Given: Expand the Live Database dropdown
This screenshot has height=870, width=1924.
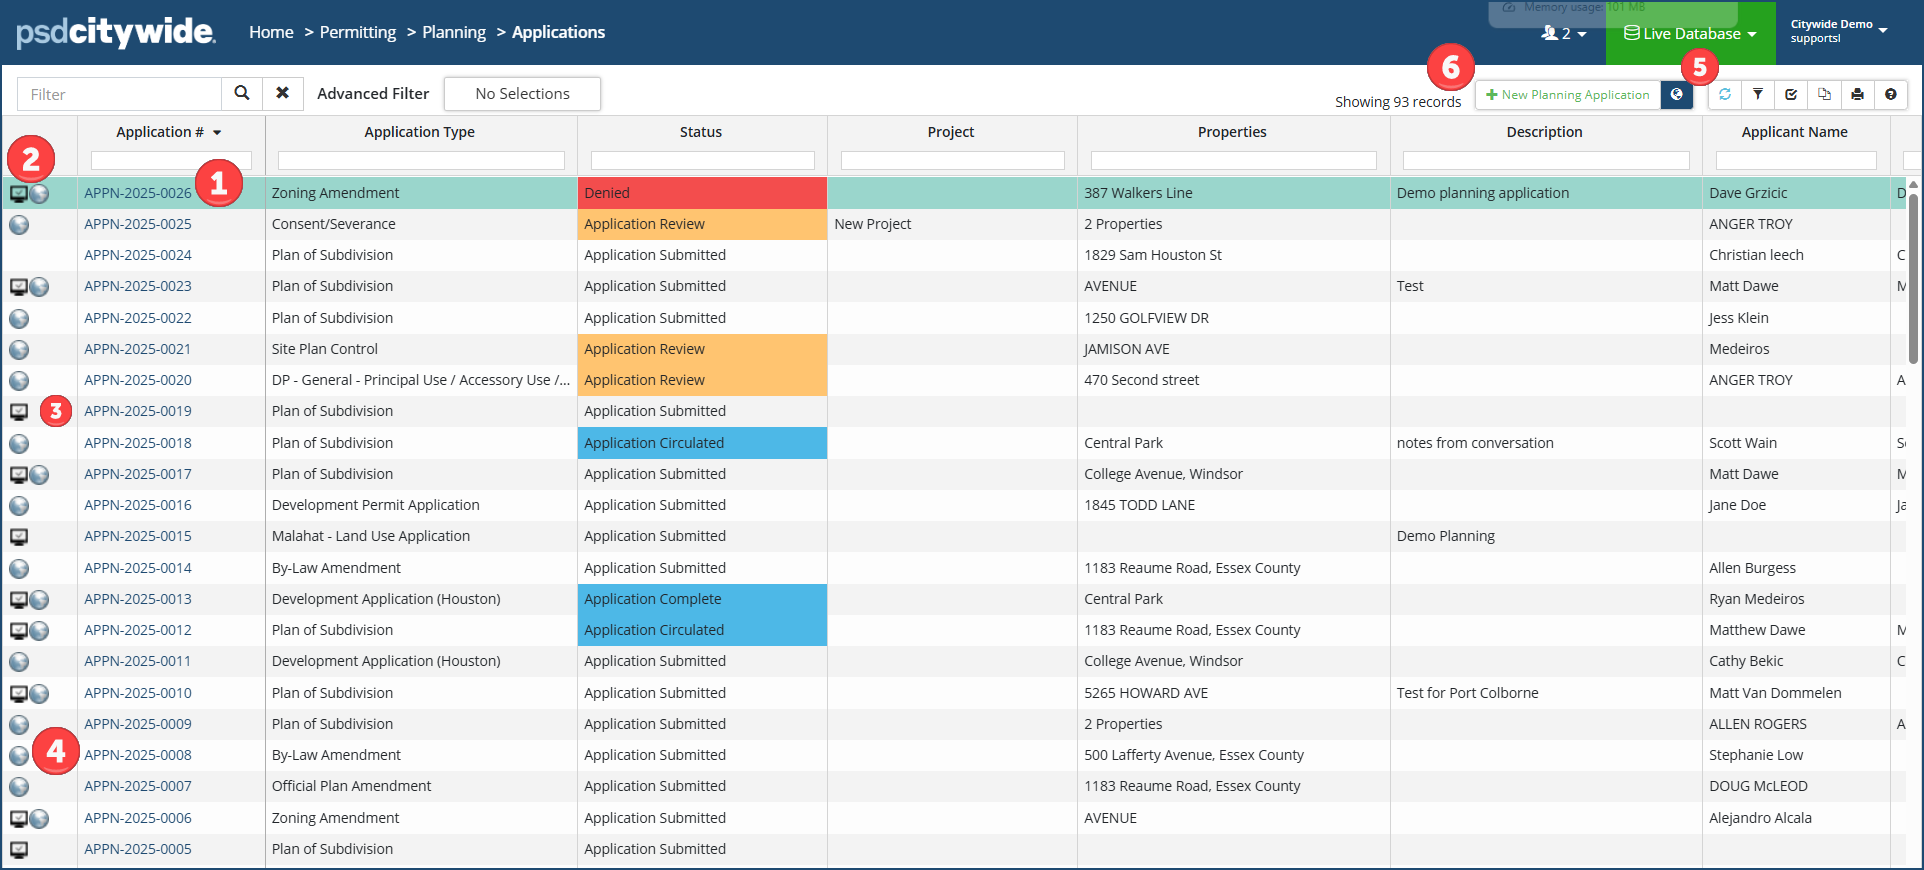Looking at the screenshot, I should pos(1690,33).
